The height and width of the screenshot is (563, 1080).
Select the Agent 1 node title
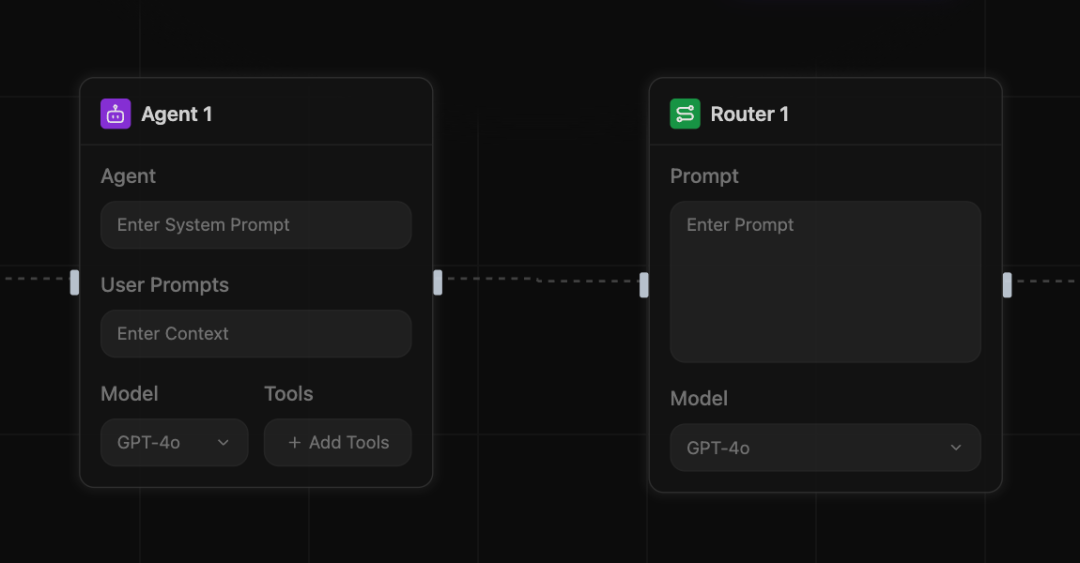(176, 114)
